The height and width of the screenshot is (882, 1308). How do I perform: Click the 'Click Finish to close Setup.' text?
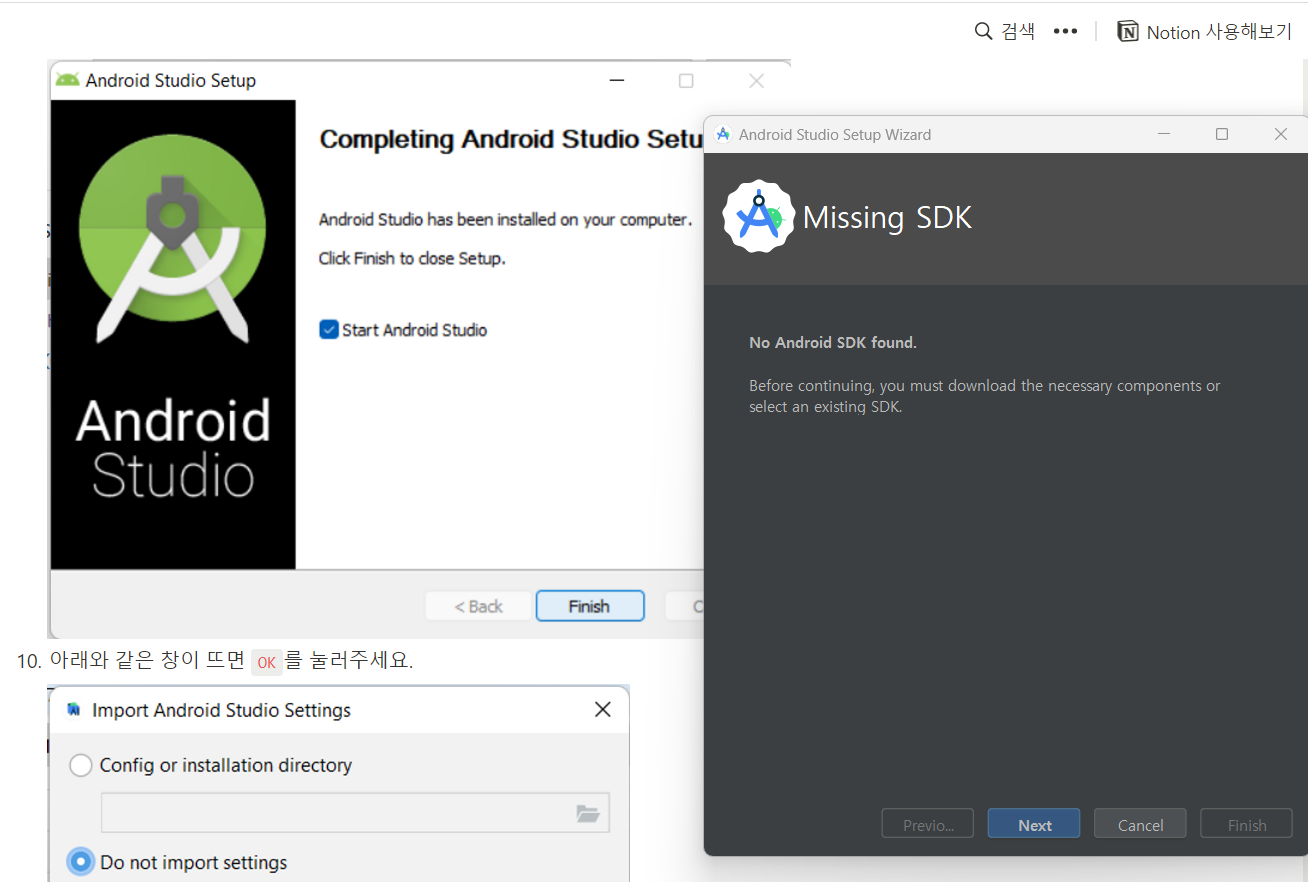tap(412, 258)
